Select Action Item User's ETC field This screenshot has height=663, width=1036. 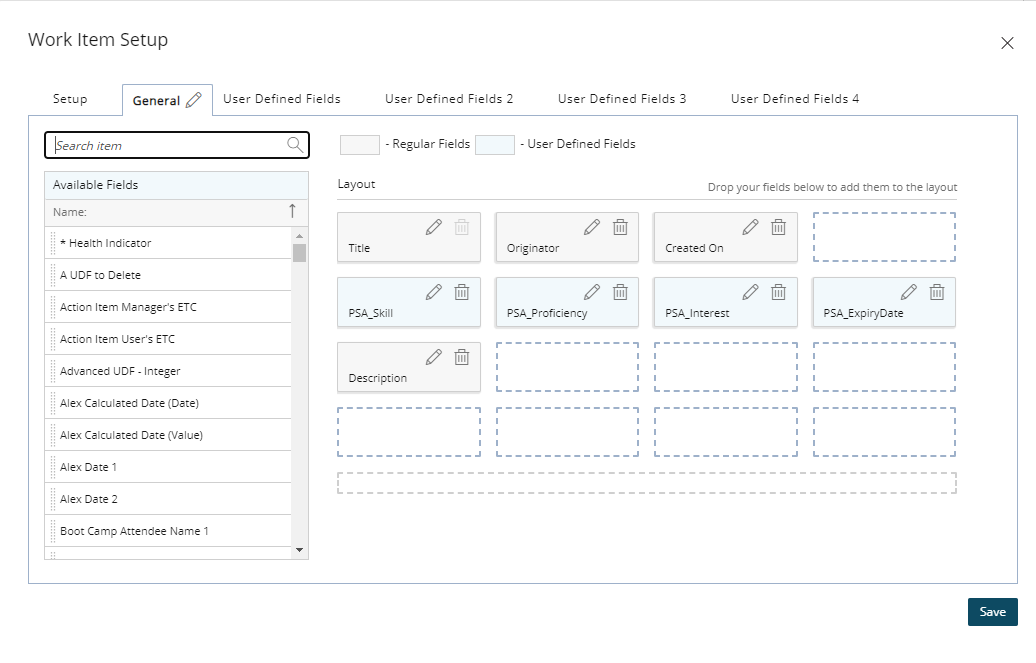click(168, 339)
